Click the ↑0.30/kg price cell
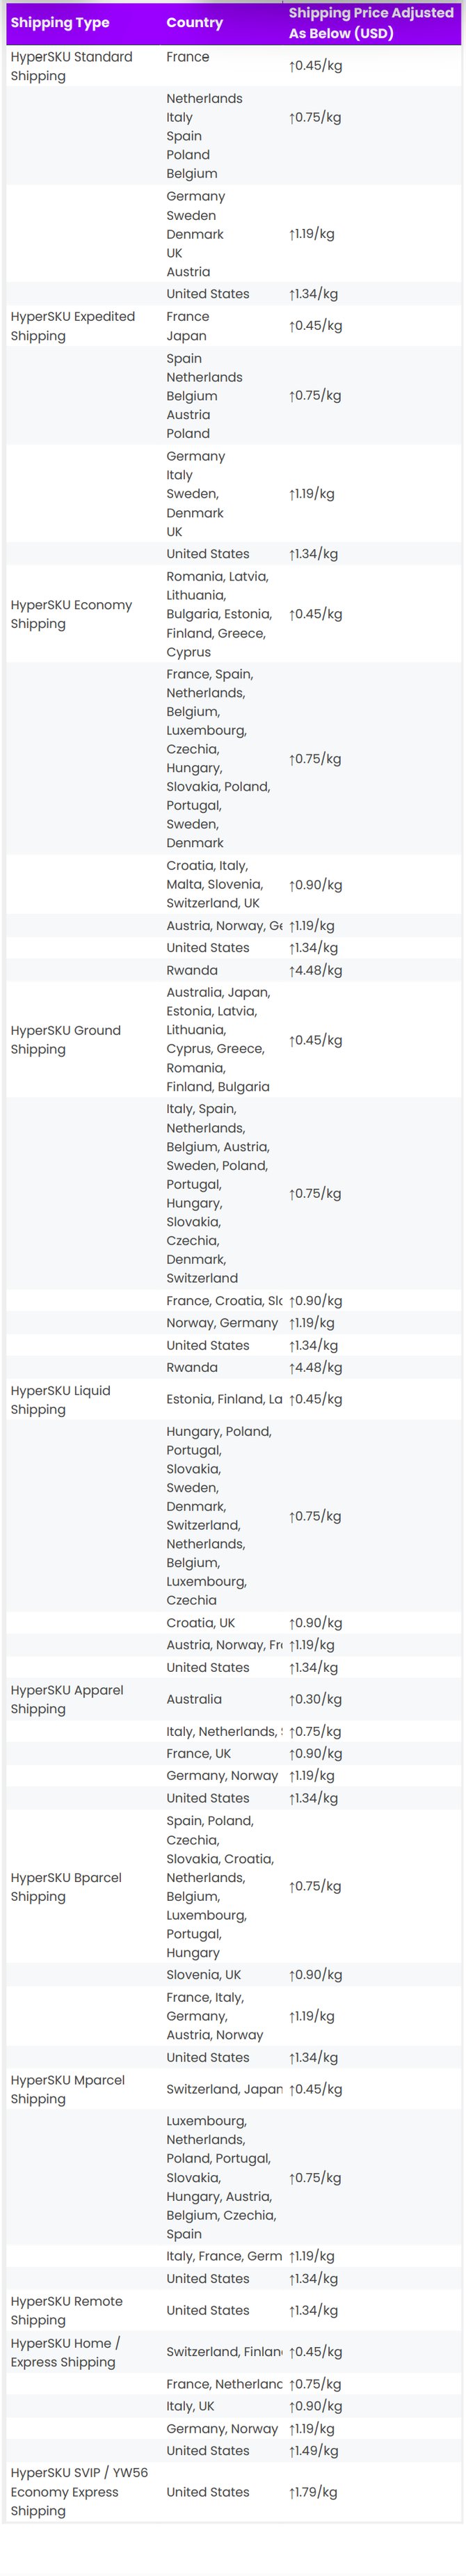Screen dimensions: 466x2576 315,1699
